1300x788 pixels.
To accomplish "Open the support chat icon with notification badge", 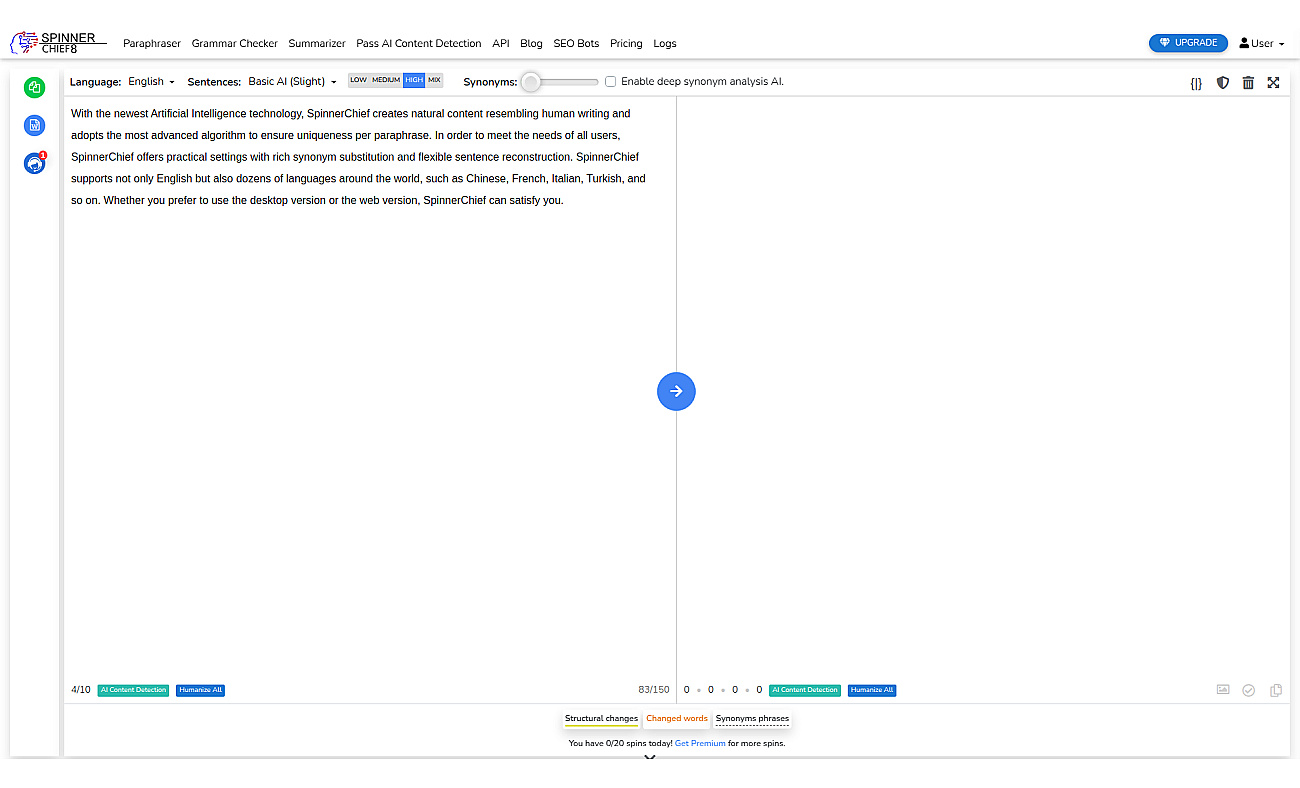I will coord(35,163).
